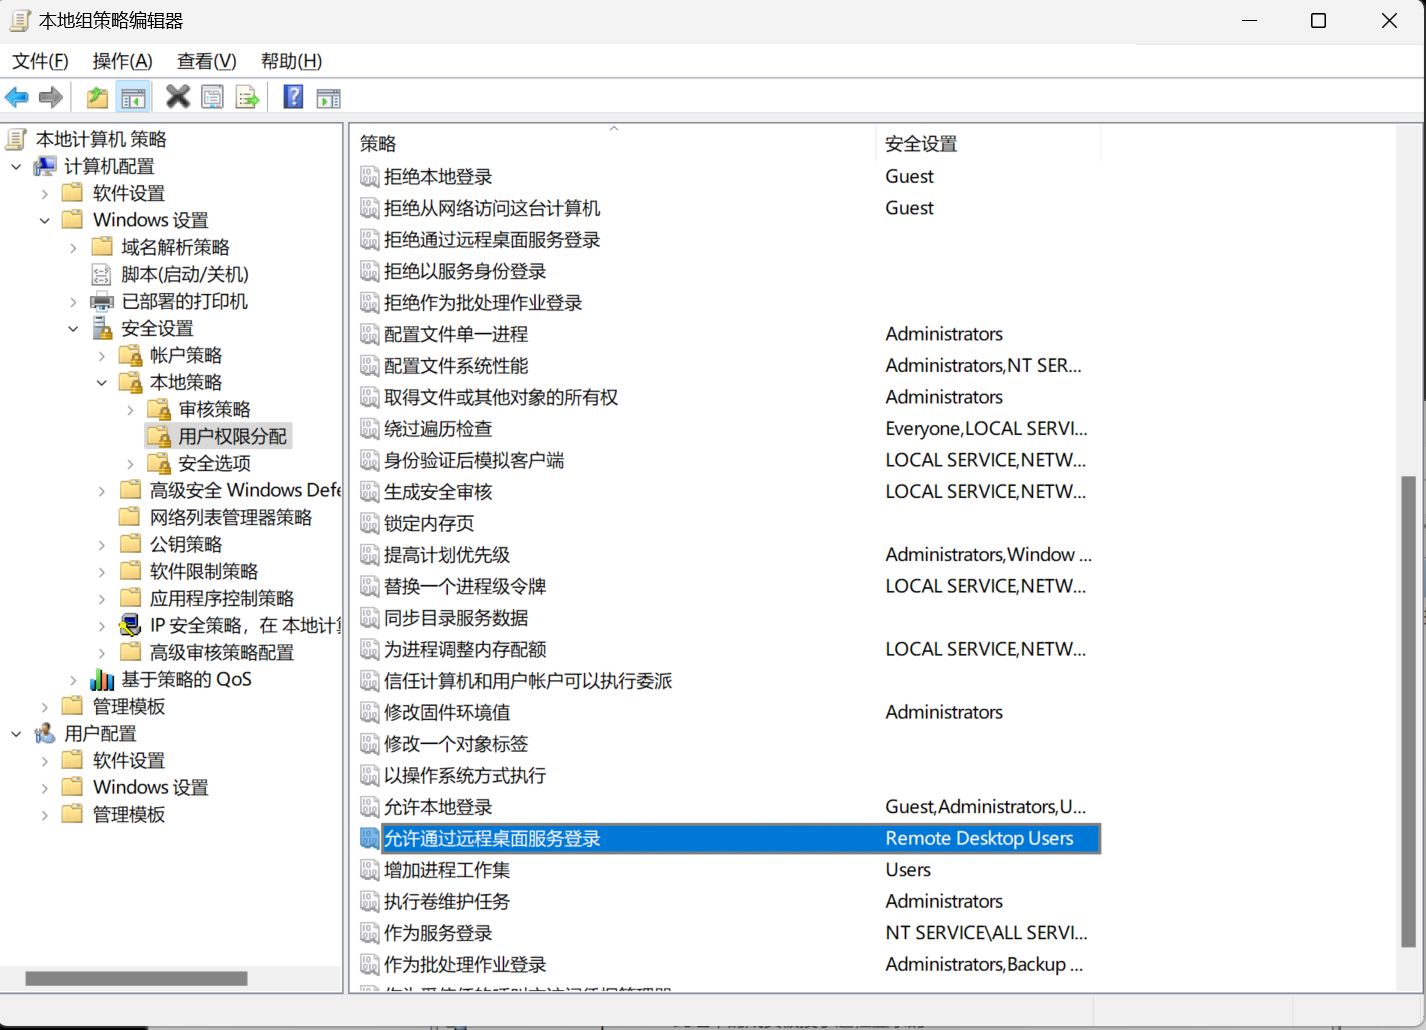Click the policy icon beside 拒绝本地登录
The height and width of the screenshot is (1030, 1426).
370,177
